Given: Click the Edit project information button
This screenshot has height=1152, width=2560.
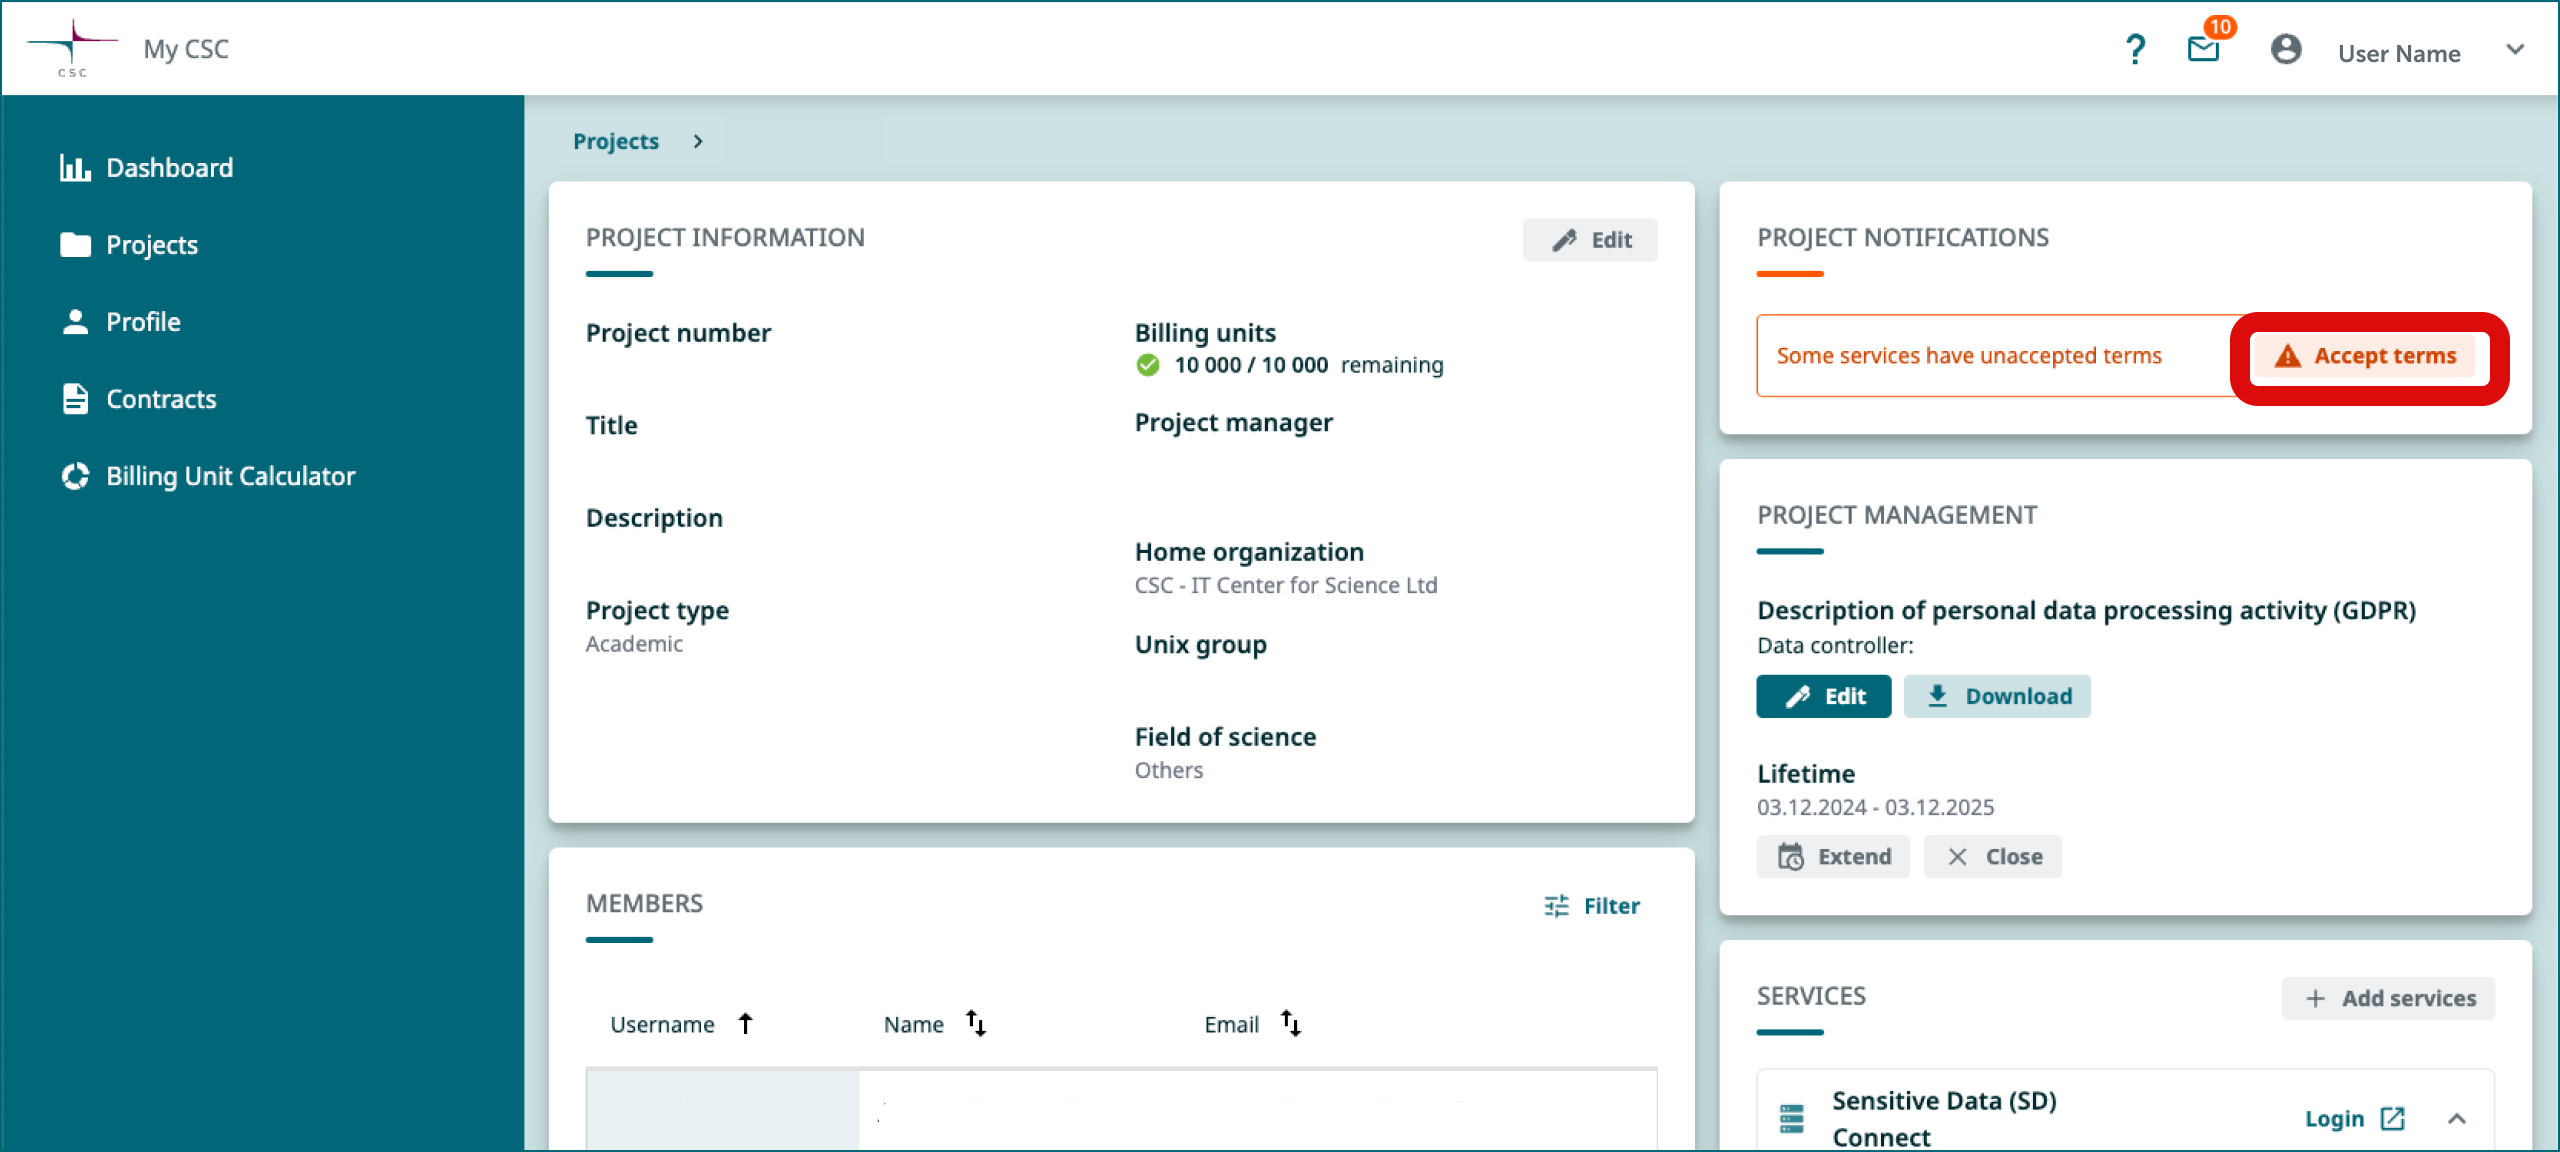Looking at the screenshot, I should (x=1590, y=240).
